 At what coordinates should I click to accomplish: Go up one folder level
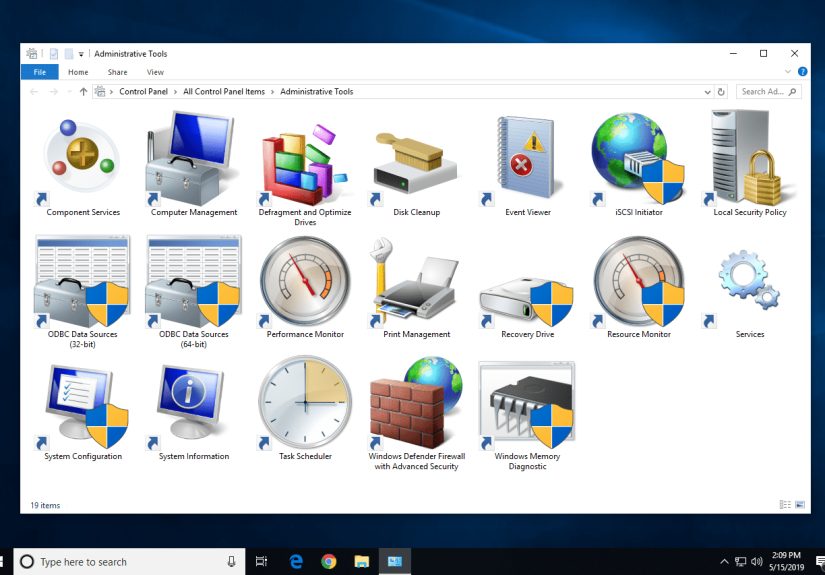(x=83, y=92)
